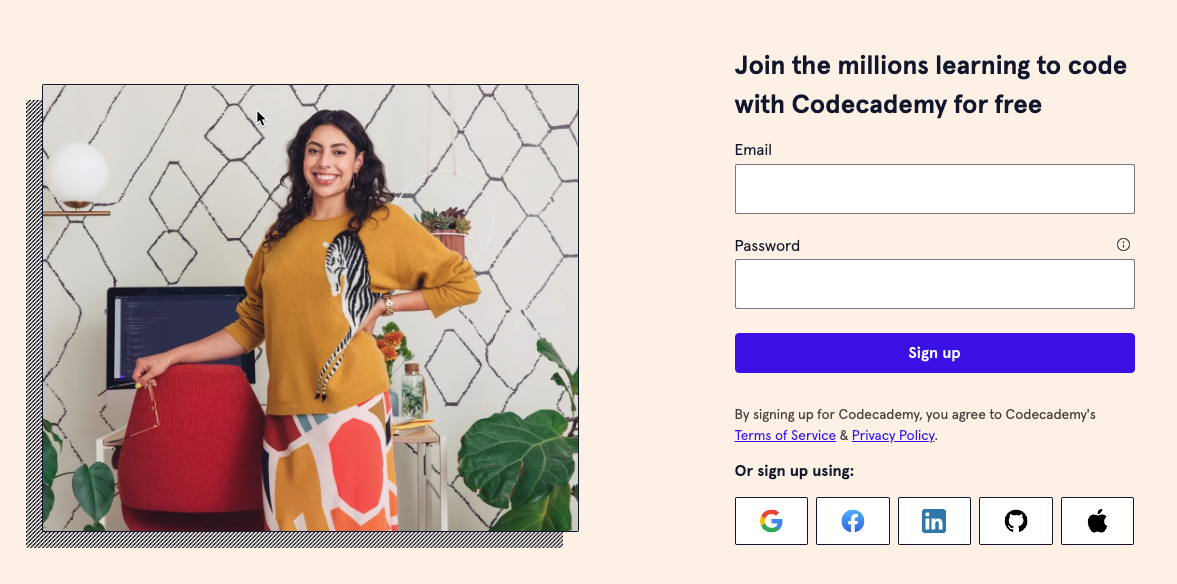This screenshot has width=1177, height=584.
Task: Click the heading about learning to code
Action: pyautogui.click(x=930, y=84)
